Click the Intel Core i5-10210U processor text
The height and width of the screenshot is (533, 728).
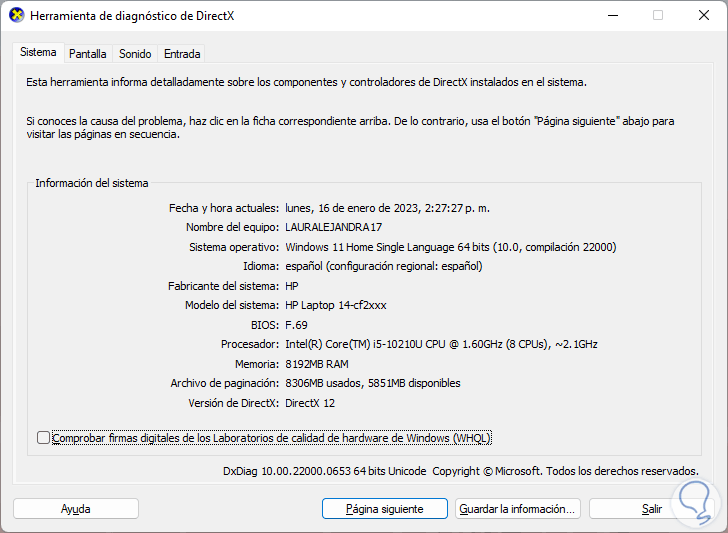441,344
